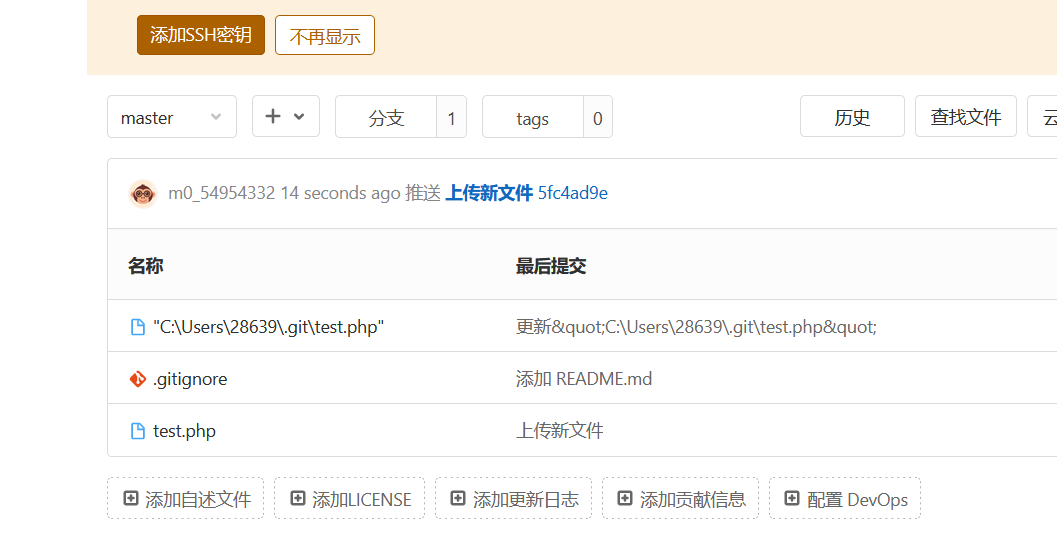Open the master branch dropdown
The width and height of the screenshot is (1057, 559).
[x=172, y=117]
